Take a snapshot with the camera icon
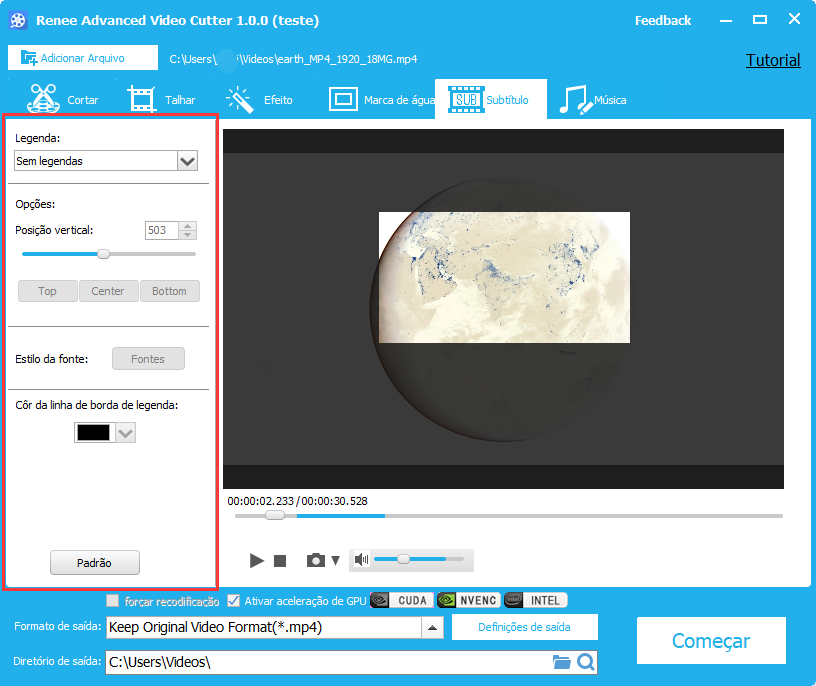 pyautogui.click(x=316, y=561)
